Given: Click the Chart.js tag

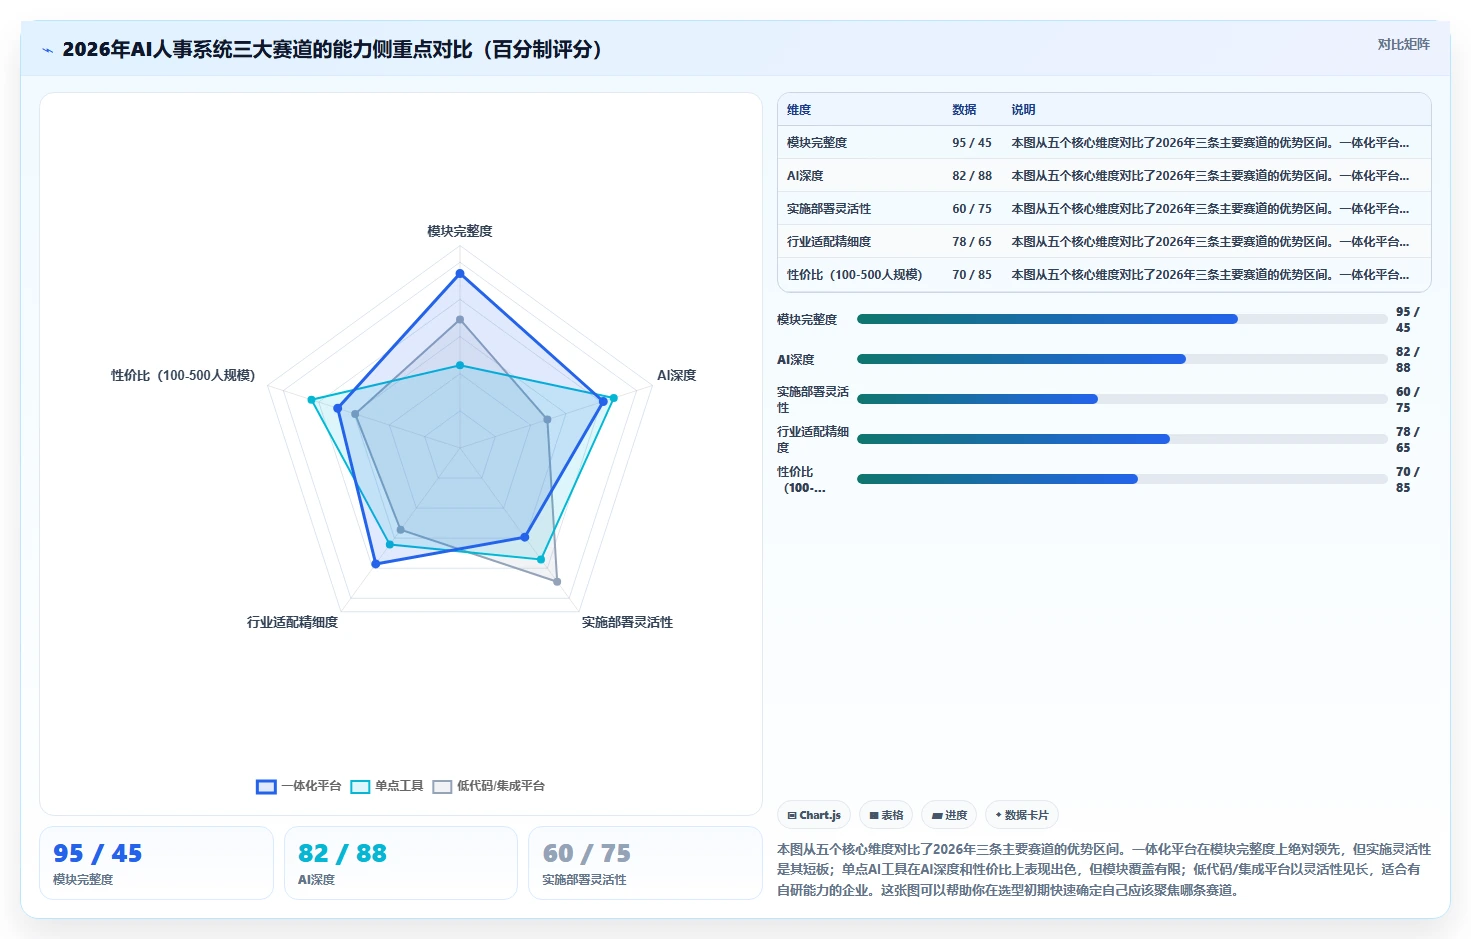Looking at the screenshot, I should [814, 815].
